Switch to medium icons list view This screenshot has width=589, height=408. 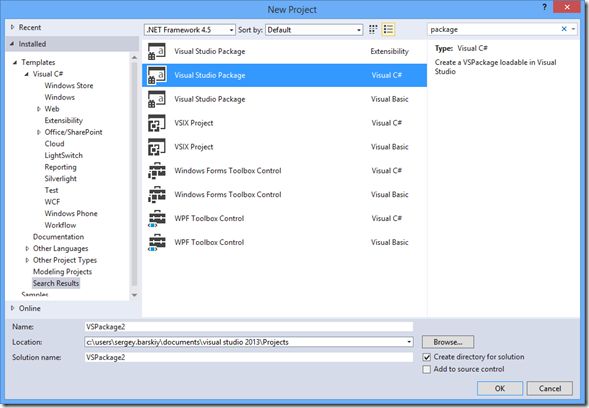pos(388,30)
